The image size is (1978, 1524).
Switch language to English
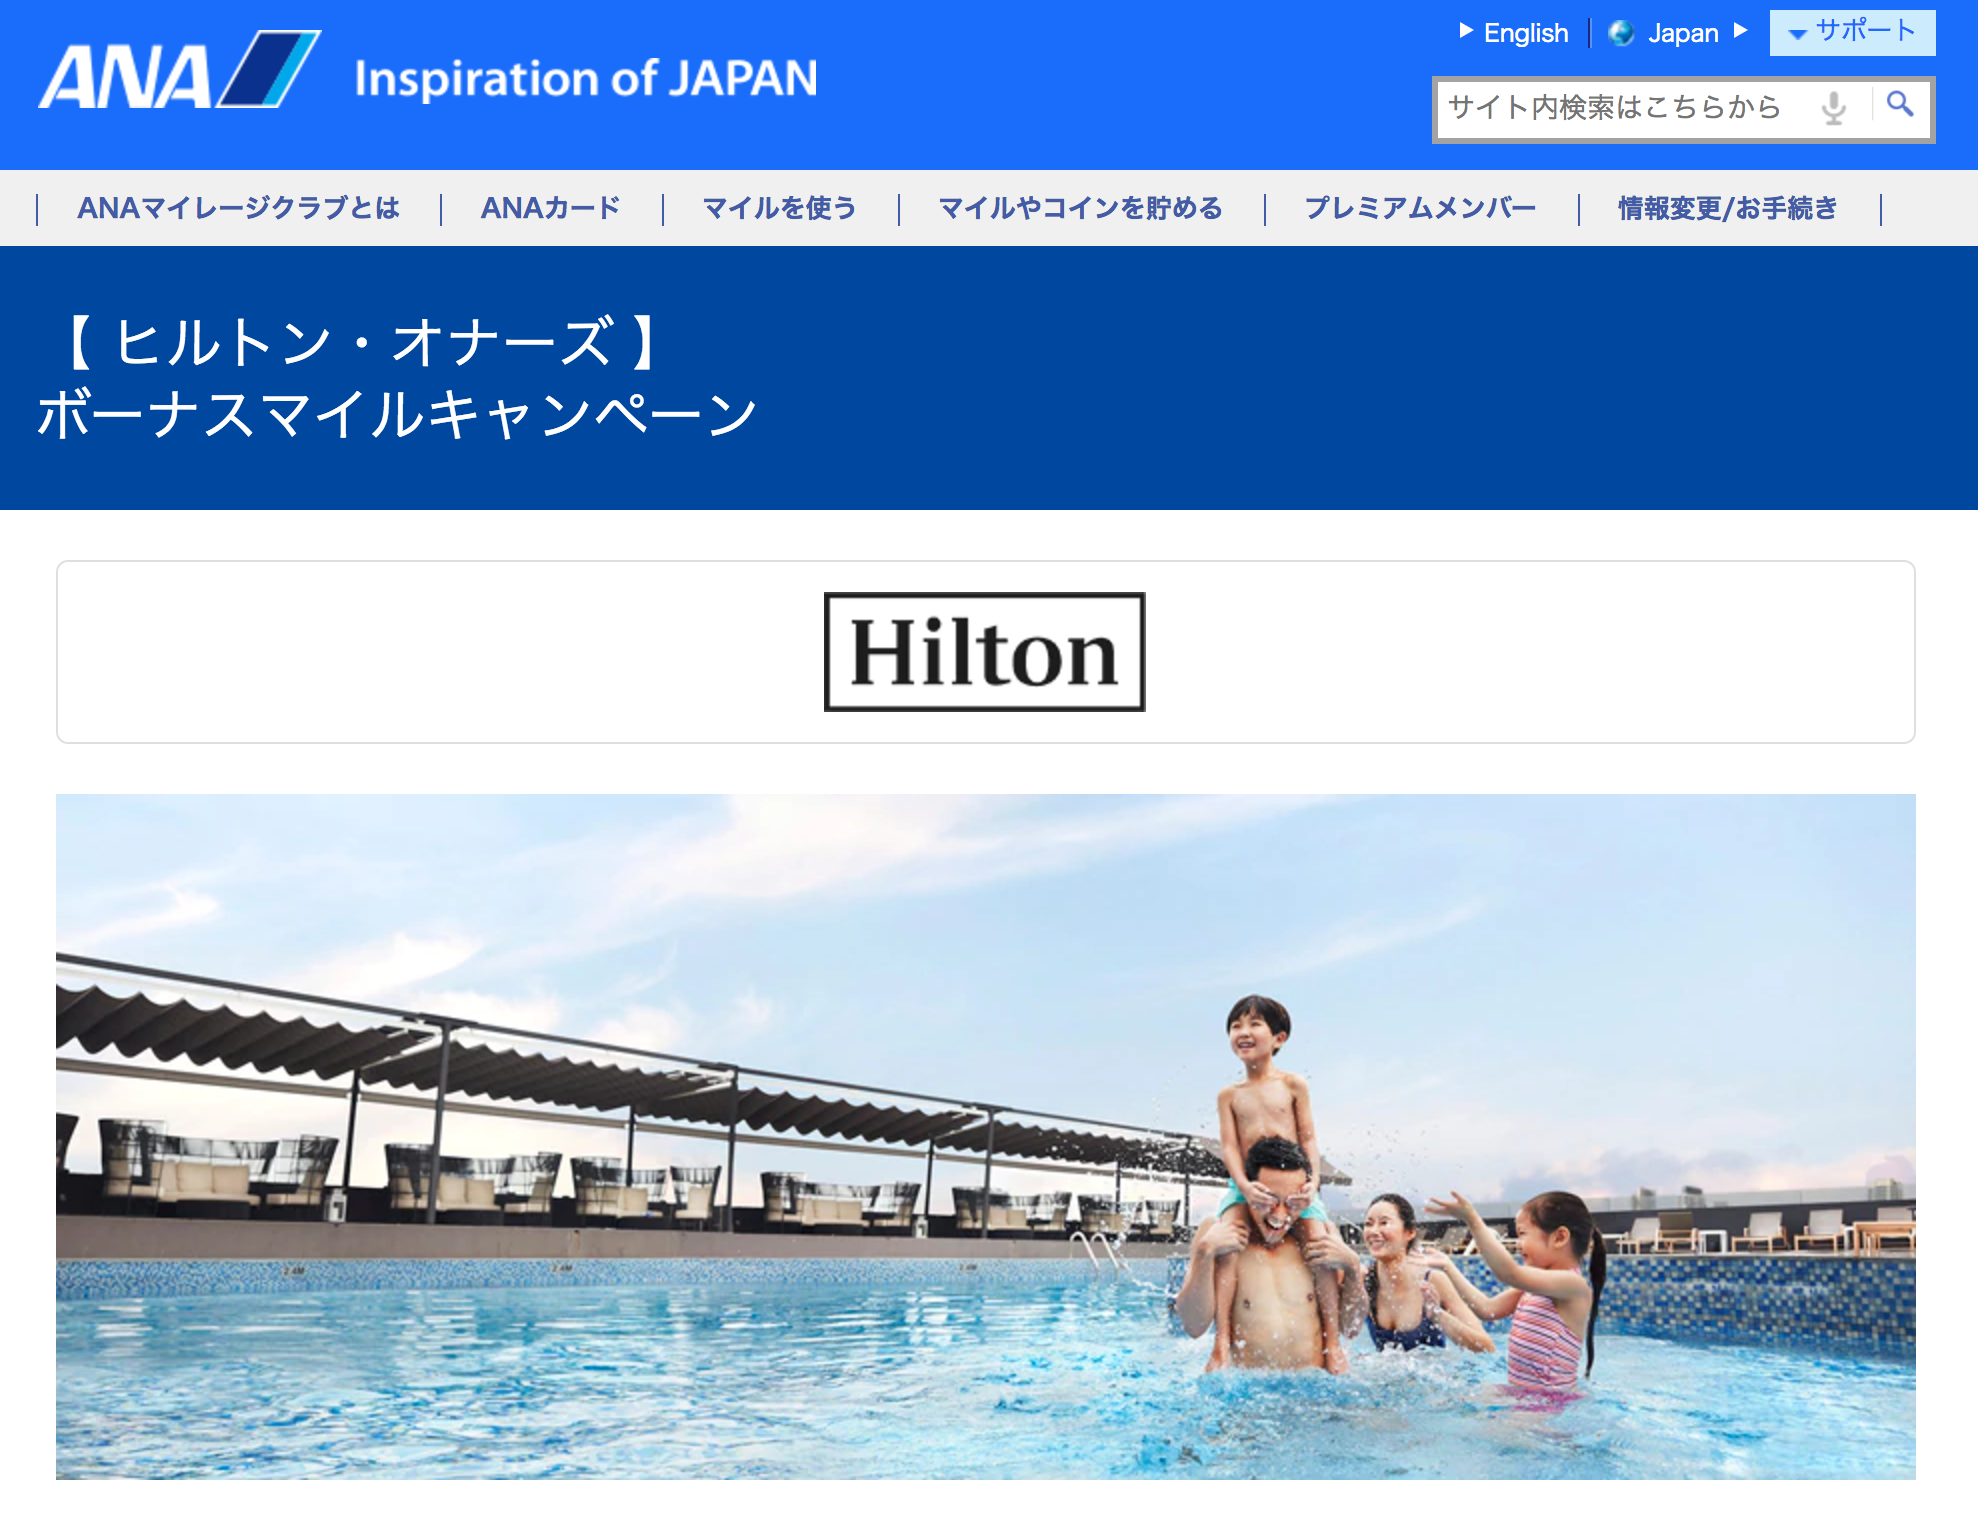tap(1525, 33)
